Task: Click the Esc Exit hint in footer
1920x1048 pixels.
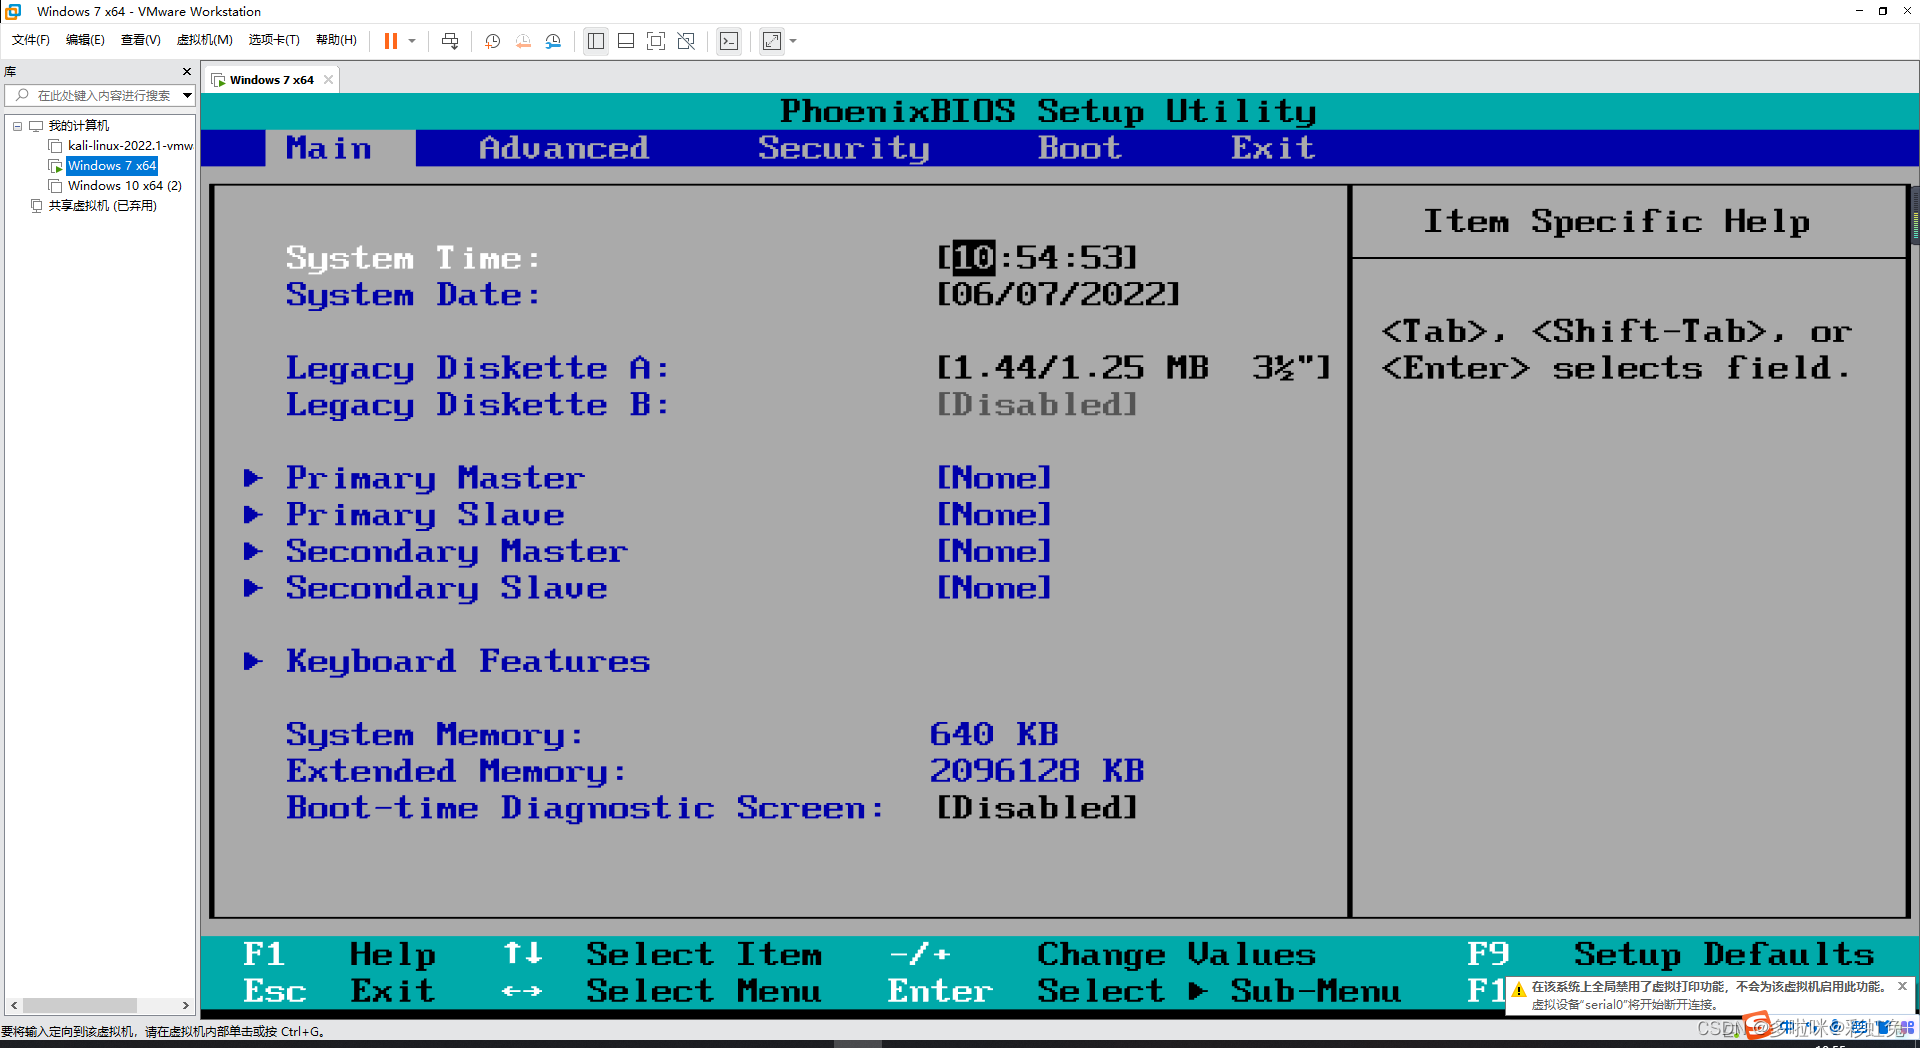Action: tap(339, 991)
